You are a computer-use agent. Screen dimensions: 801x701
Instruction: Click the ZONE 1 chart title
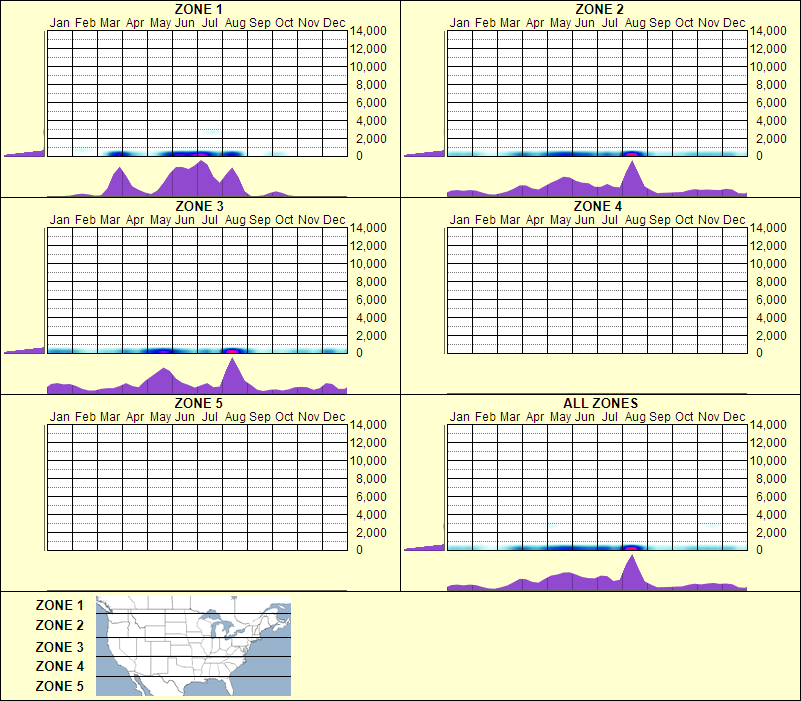click(199, 9)
